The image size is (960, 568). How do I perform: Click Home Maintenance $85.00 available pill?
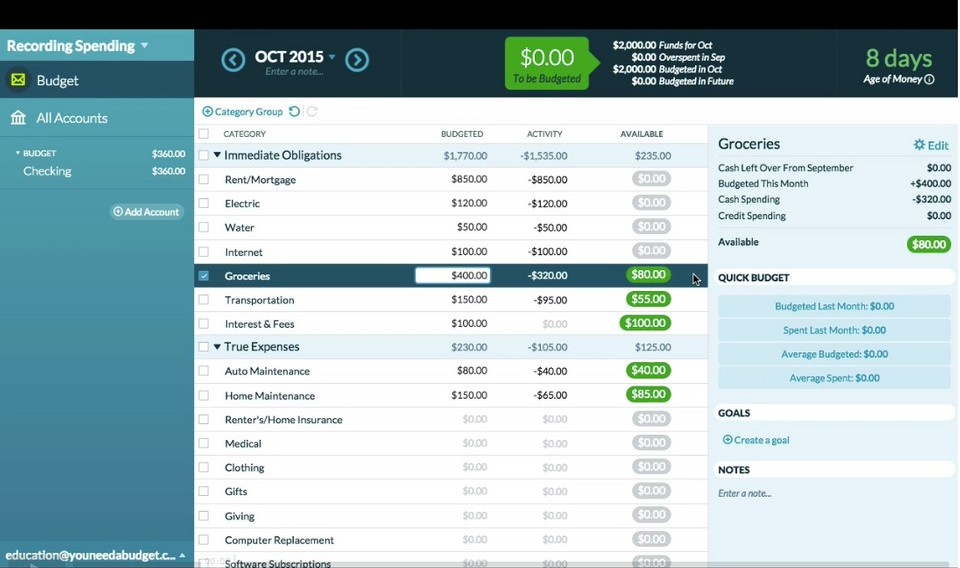(x=648, y=394)
